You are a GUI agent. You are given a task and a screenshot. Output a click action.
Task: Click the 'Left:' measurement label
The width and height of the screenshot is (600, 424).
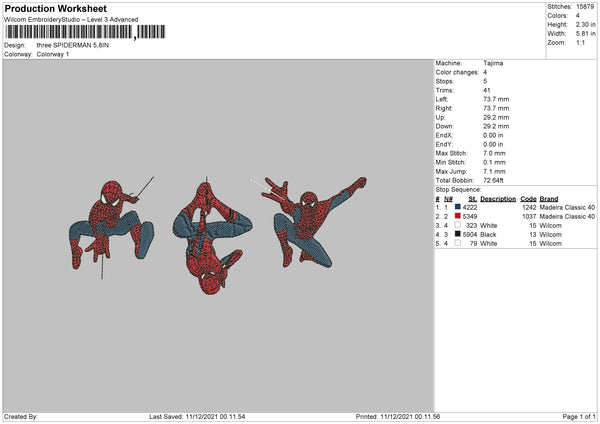tap(442, 99)
